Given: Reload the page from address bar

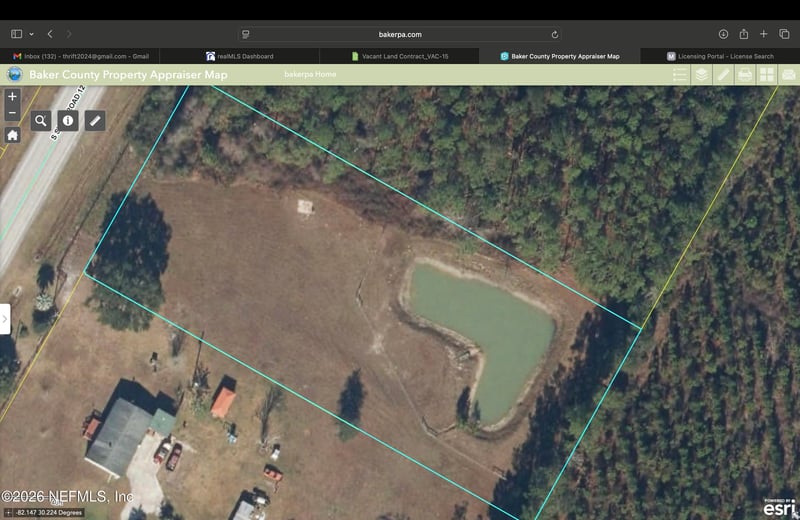Looking at the screenshot, I should [x=555, y=34].
